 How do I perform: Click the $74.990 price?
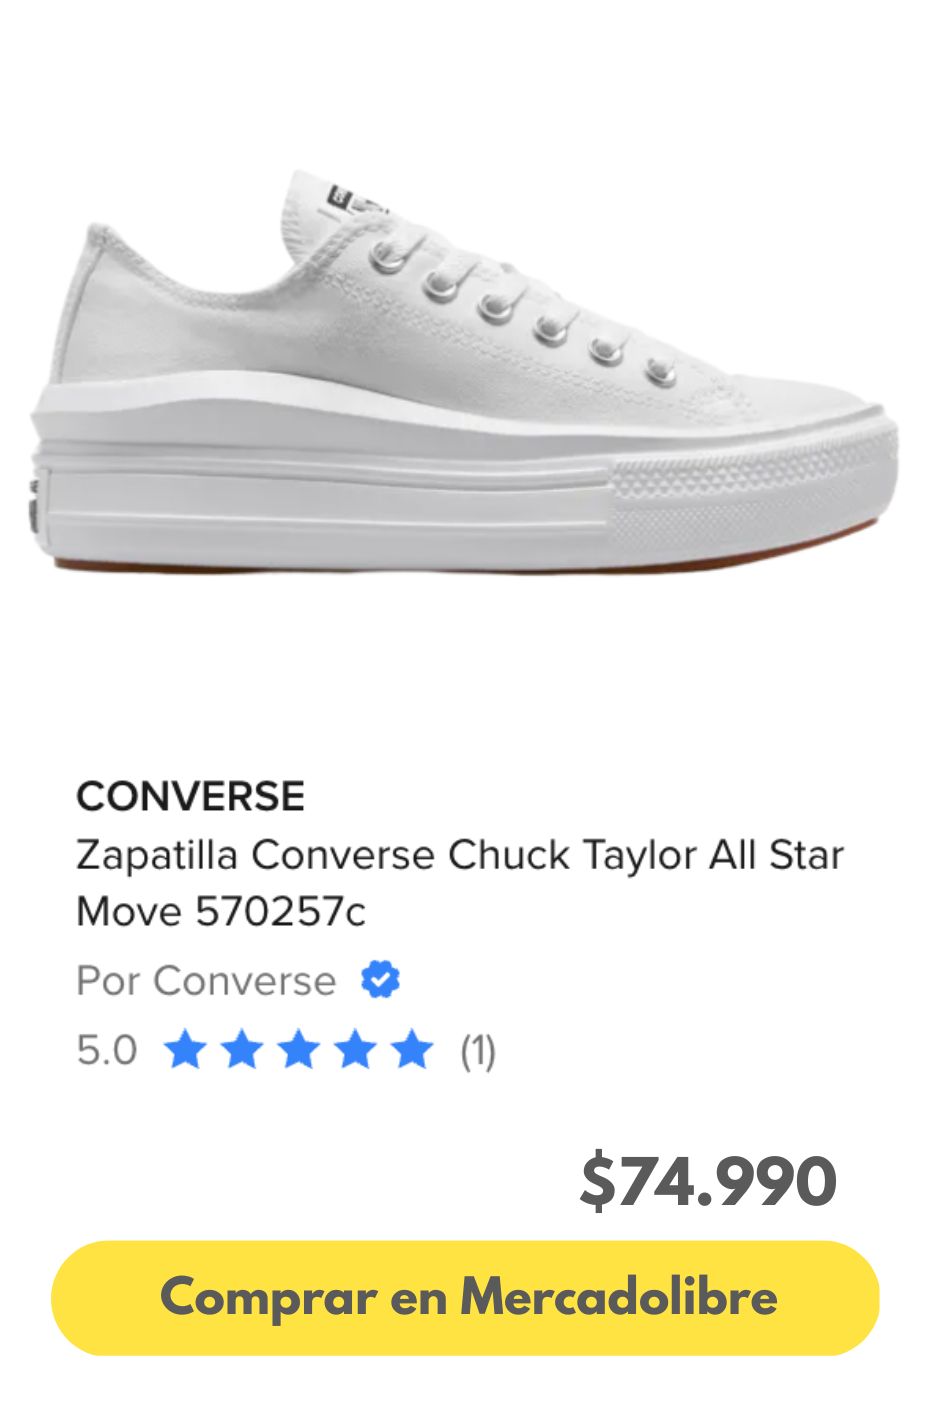(x=708, y=1181)
